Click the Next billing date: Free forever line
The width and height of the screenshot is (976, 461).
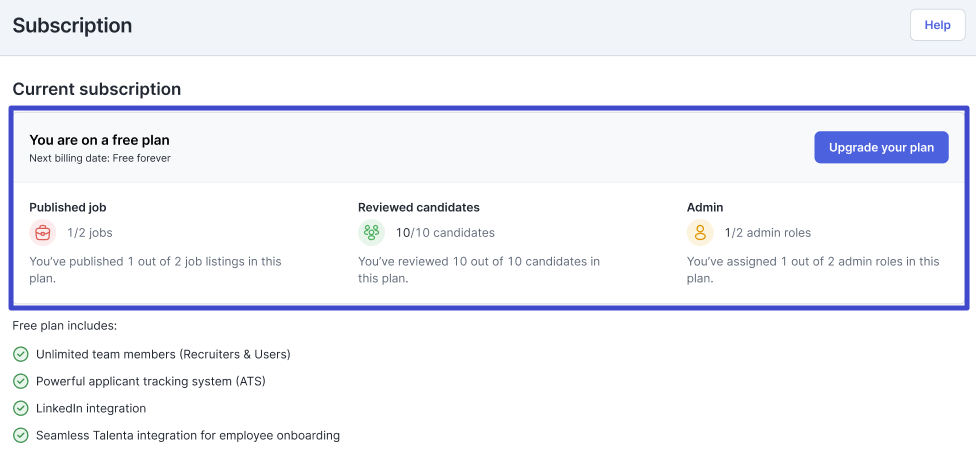point(100,158)
